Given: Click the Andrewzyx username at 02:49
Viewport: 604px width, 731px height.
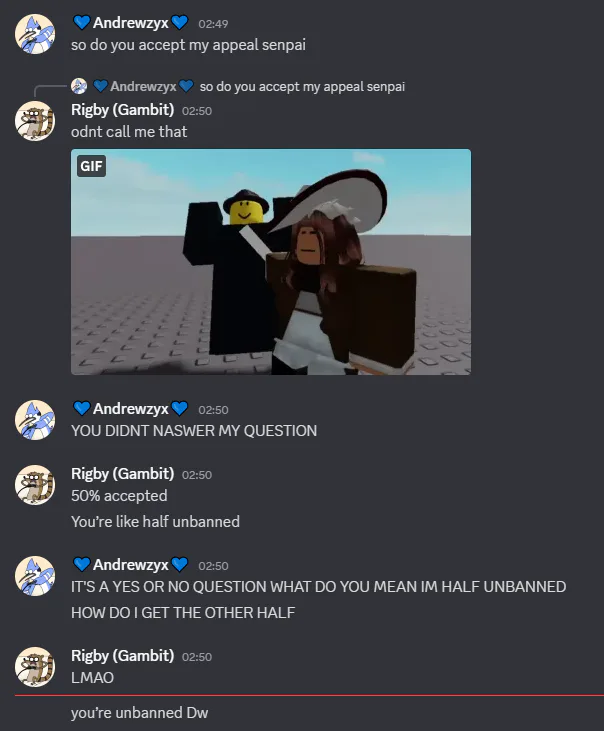Looking at the screenshot, I should (x=130, y=23).
